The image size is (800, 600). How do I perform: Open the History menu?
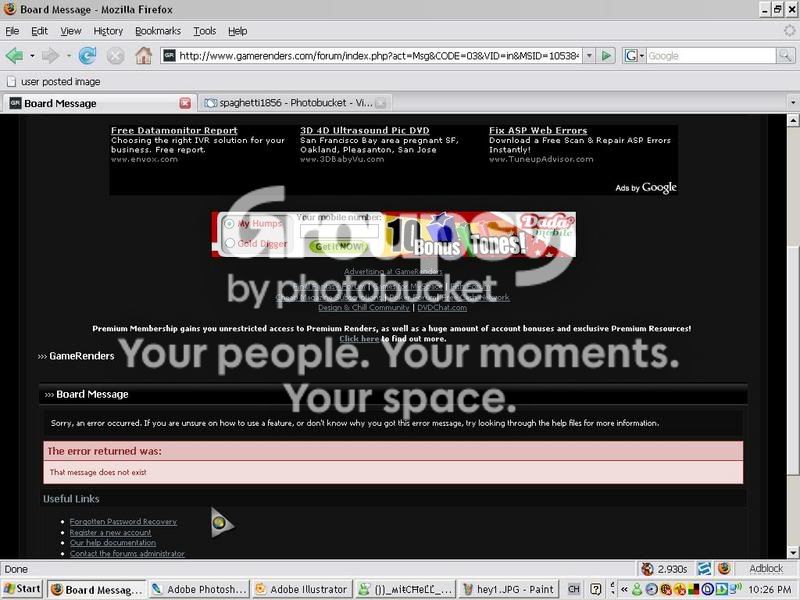point(108,31)
